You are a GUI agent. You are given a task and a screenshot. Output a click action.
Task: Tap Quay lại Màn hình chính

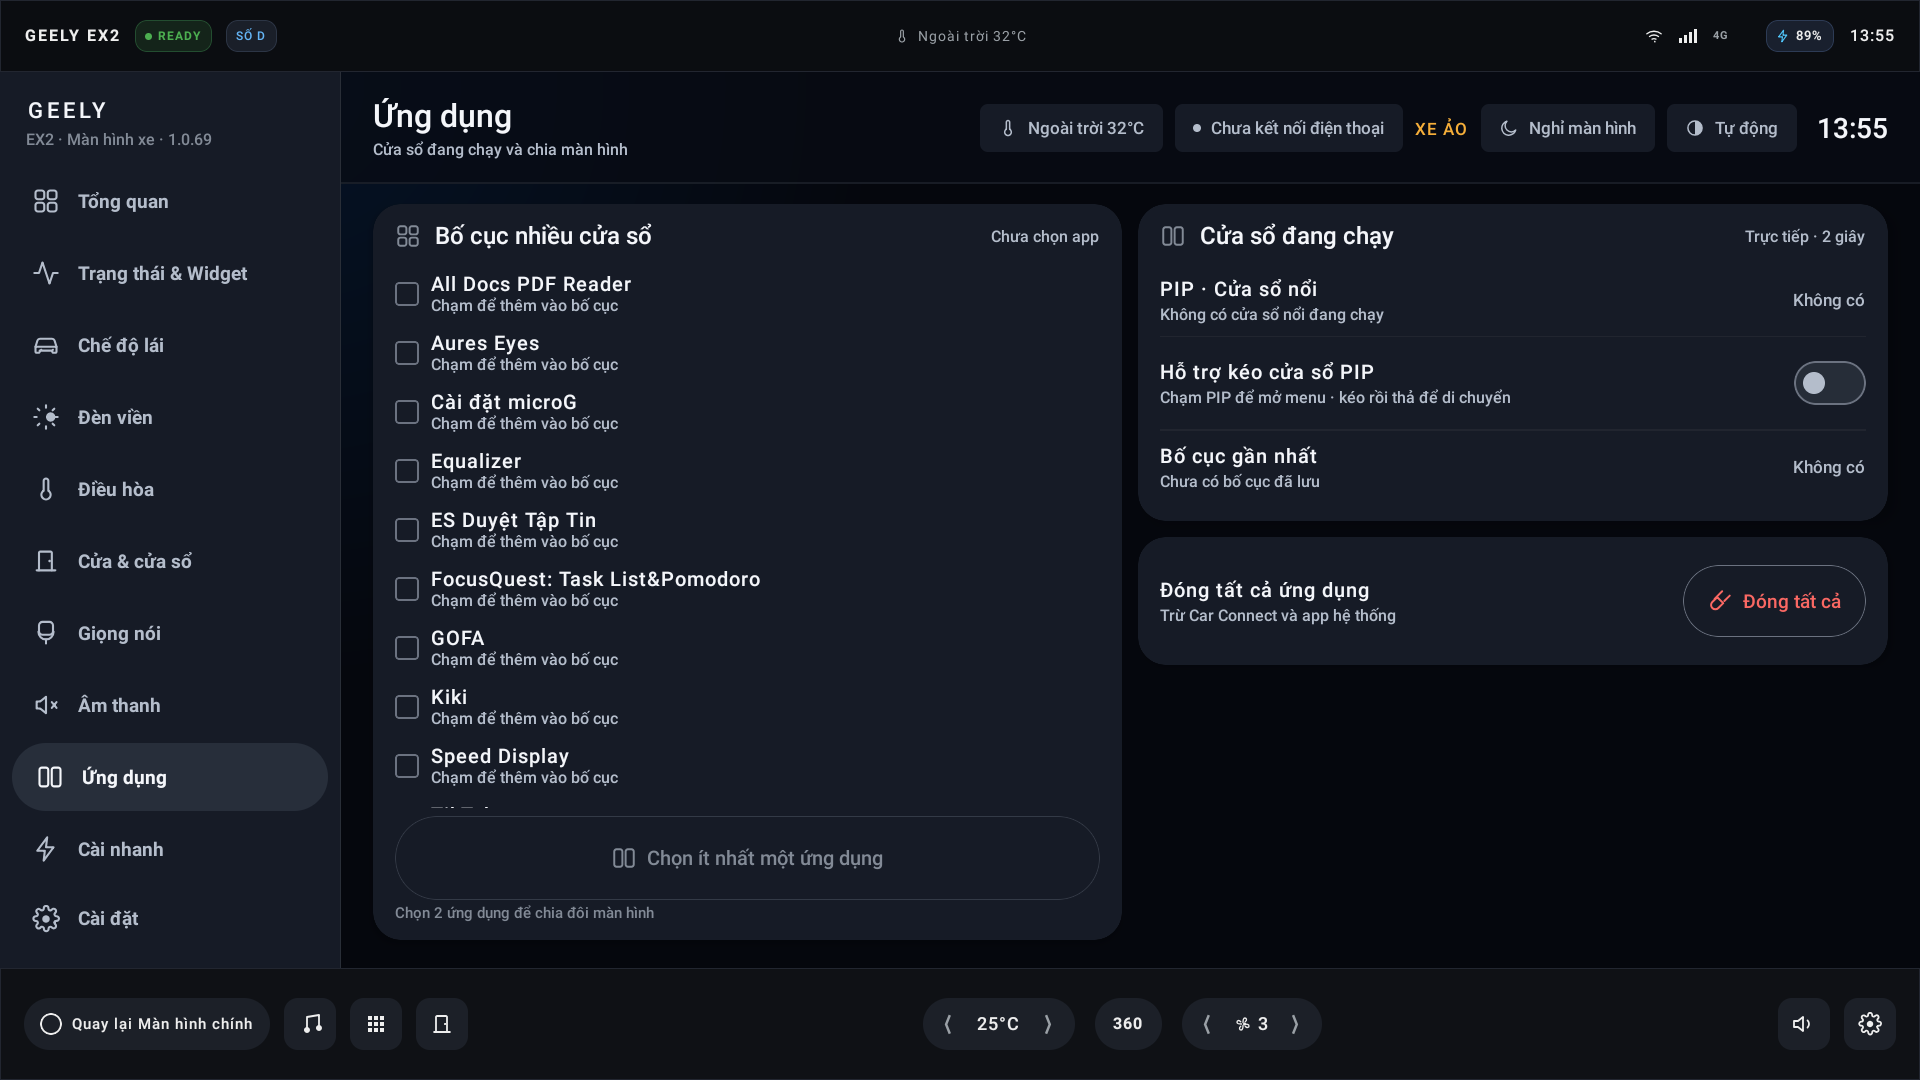(147, 1023)
